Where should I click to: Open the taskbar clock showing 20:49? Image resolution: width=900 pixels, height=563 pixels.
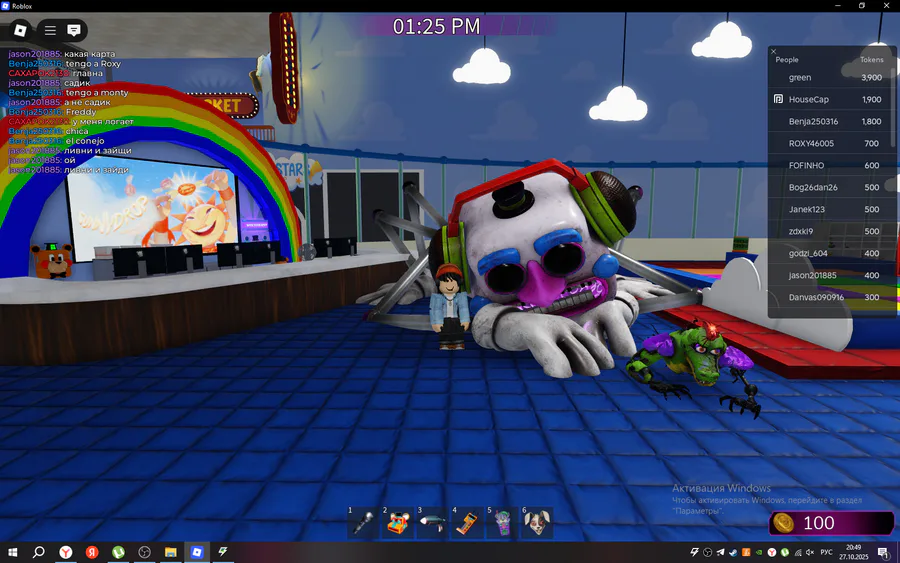[x=854, y=552]
